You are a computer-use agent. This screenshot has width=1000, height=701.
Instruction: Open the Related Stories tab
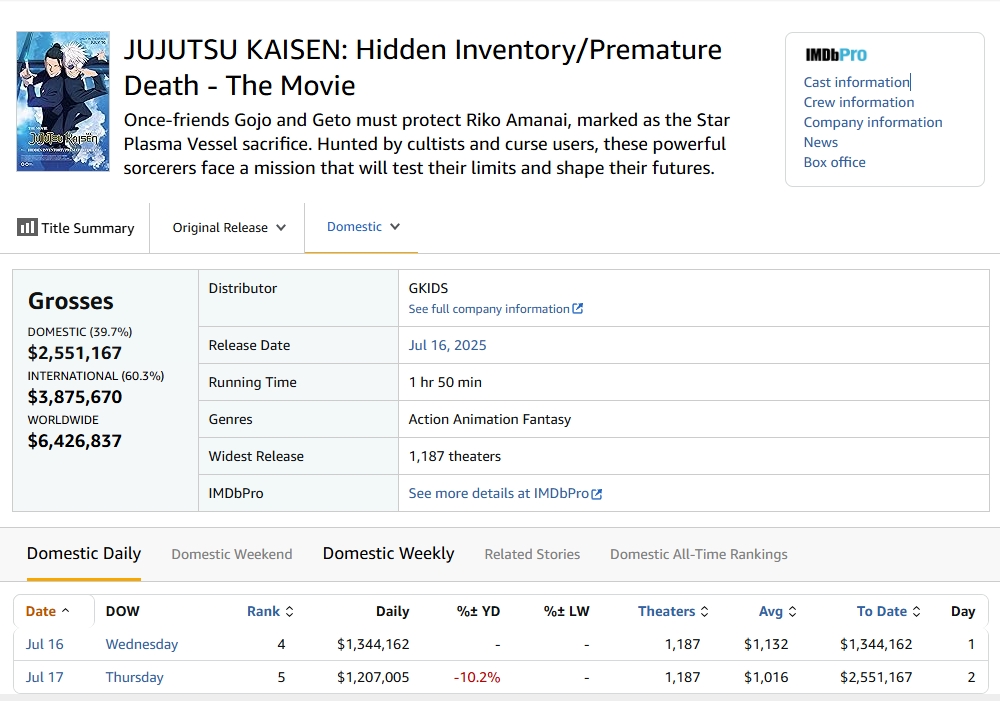[x=532, y=554]
